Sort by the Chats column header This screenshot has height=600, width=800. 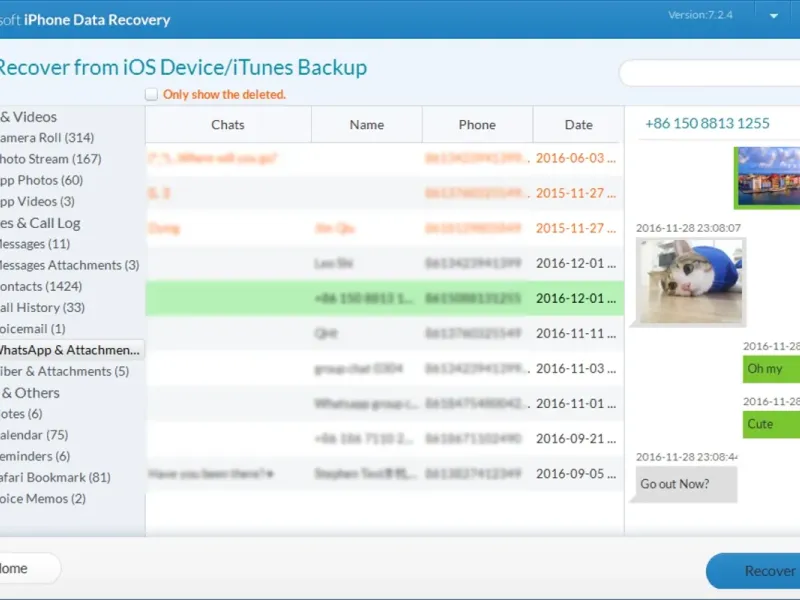click(228, 124)
